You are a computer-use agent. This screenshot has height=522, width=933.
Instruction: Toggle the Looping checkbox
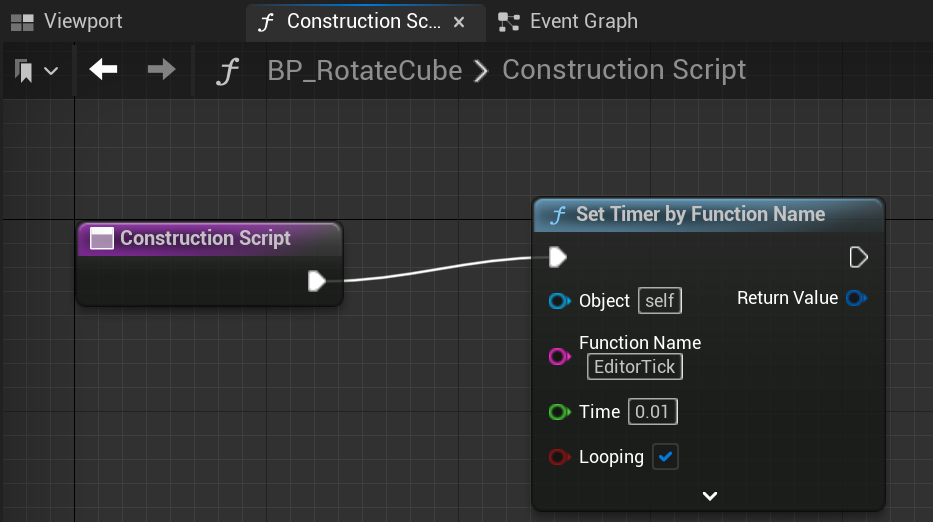coord(665,457)
